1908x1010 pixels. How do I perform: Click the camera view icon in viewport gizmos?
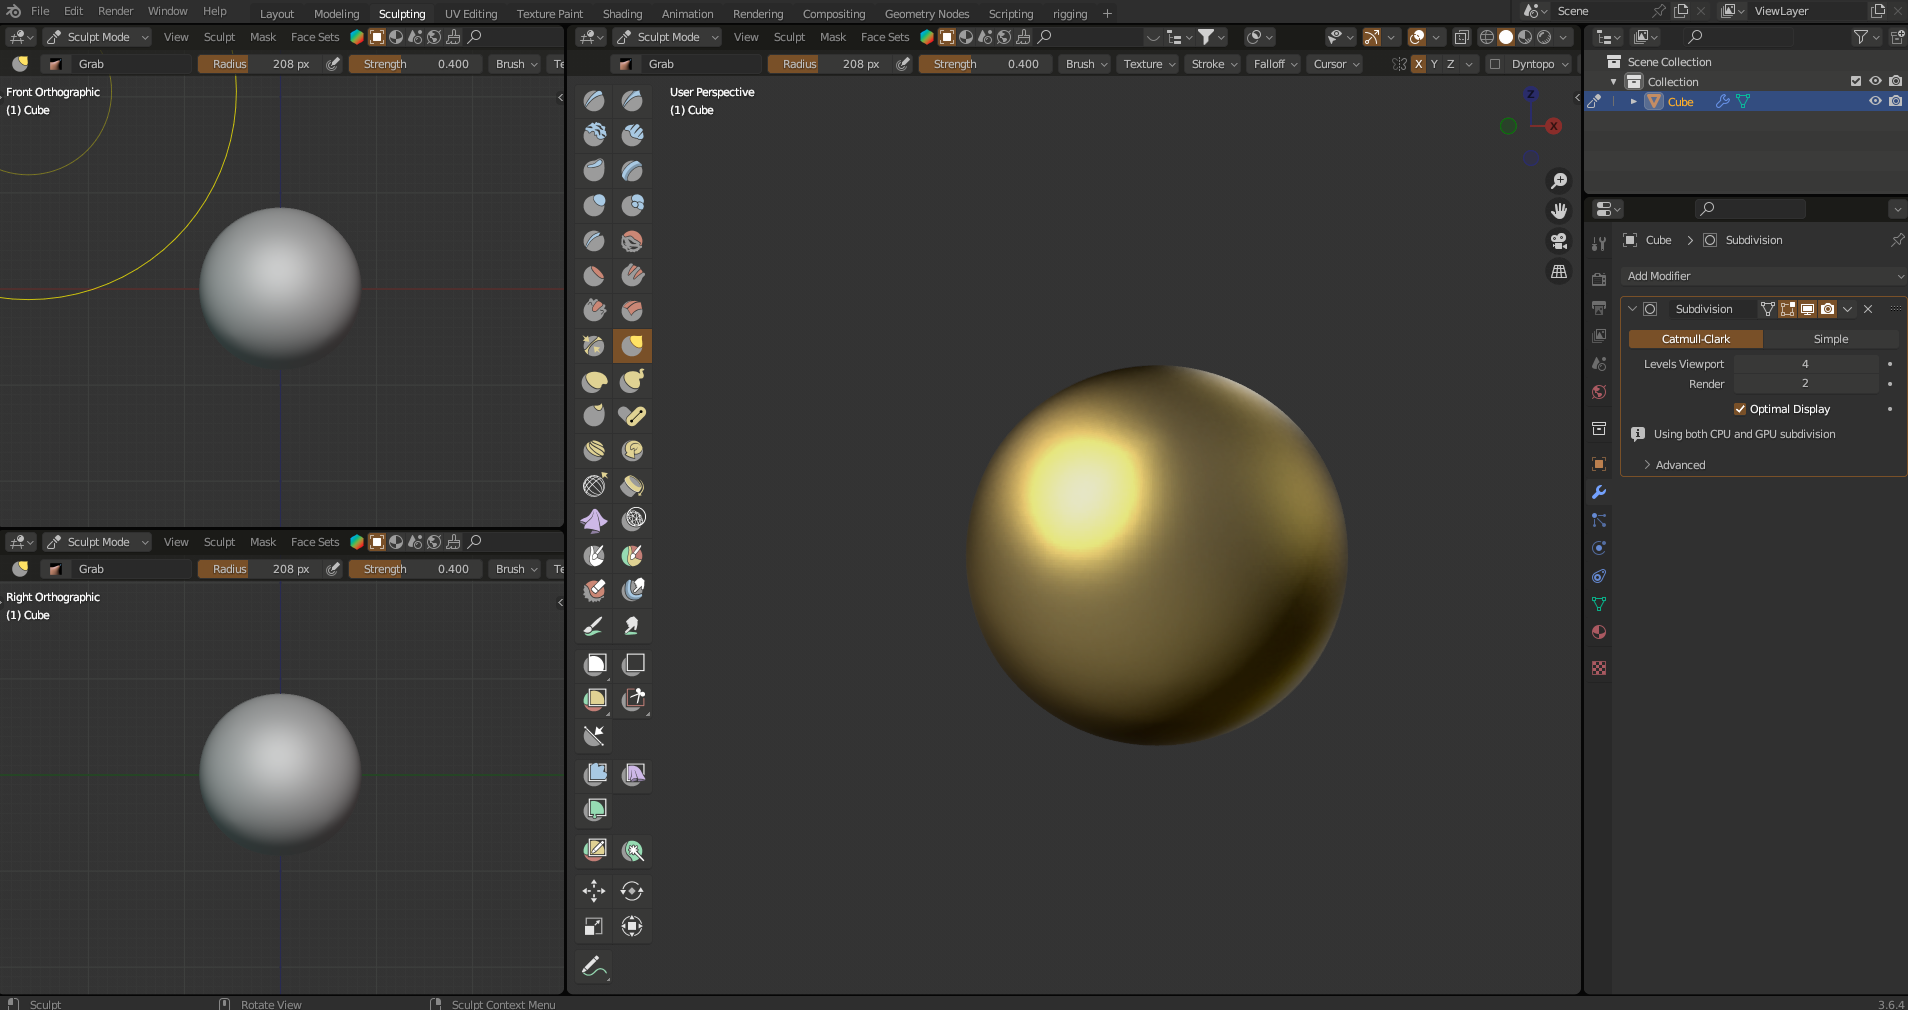tap(1559, 241)
